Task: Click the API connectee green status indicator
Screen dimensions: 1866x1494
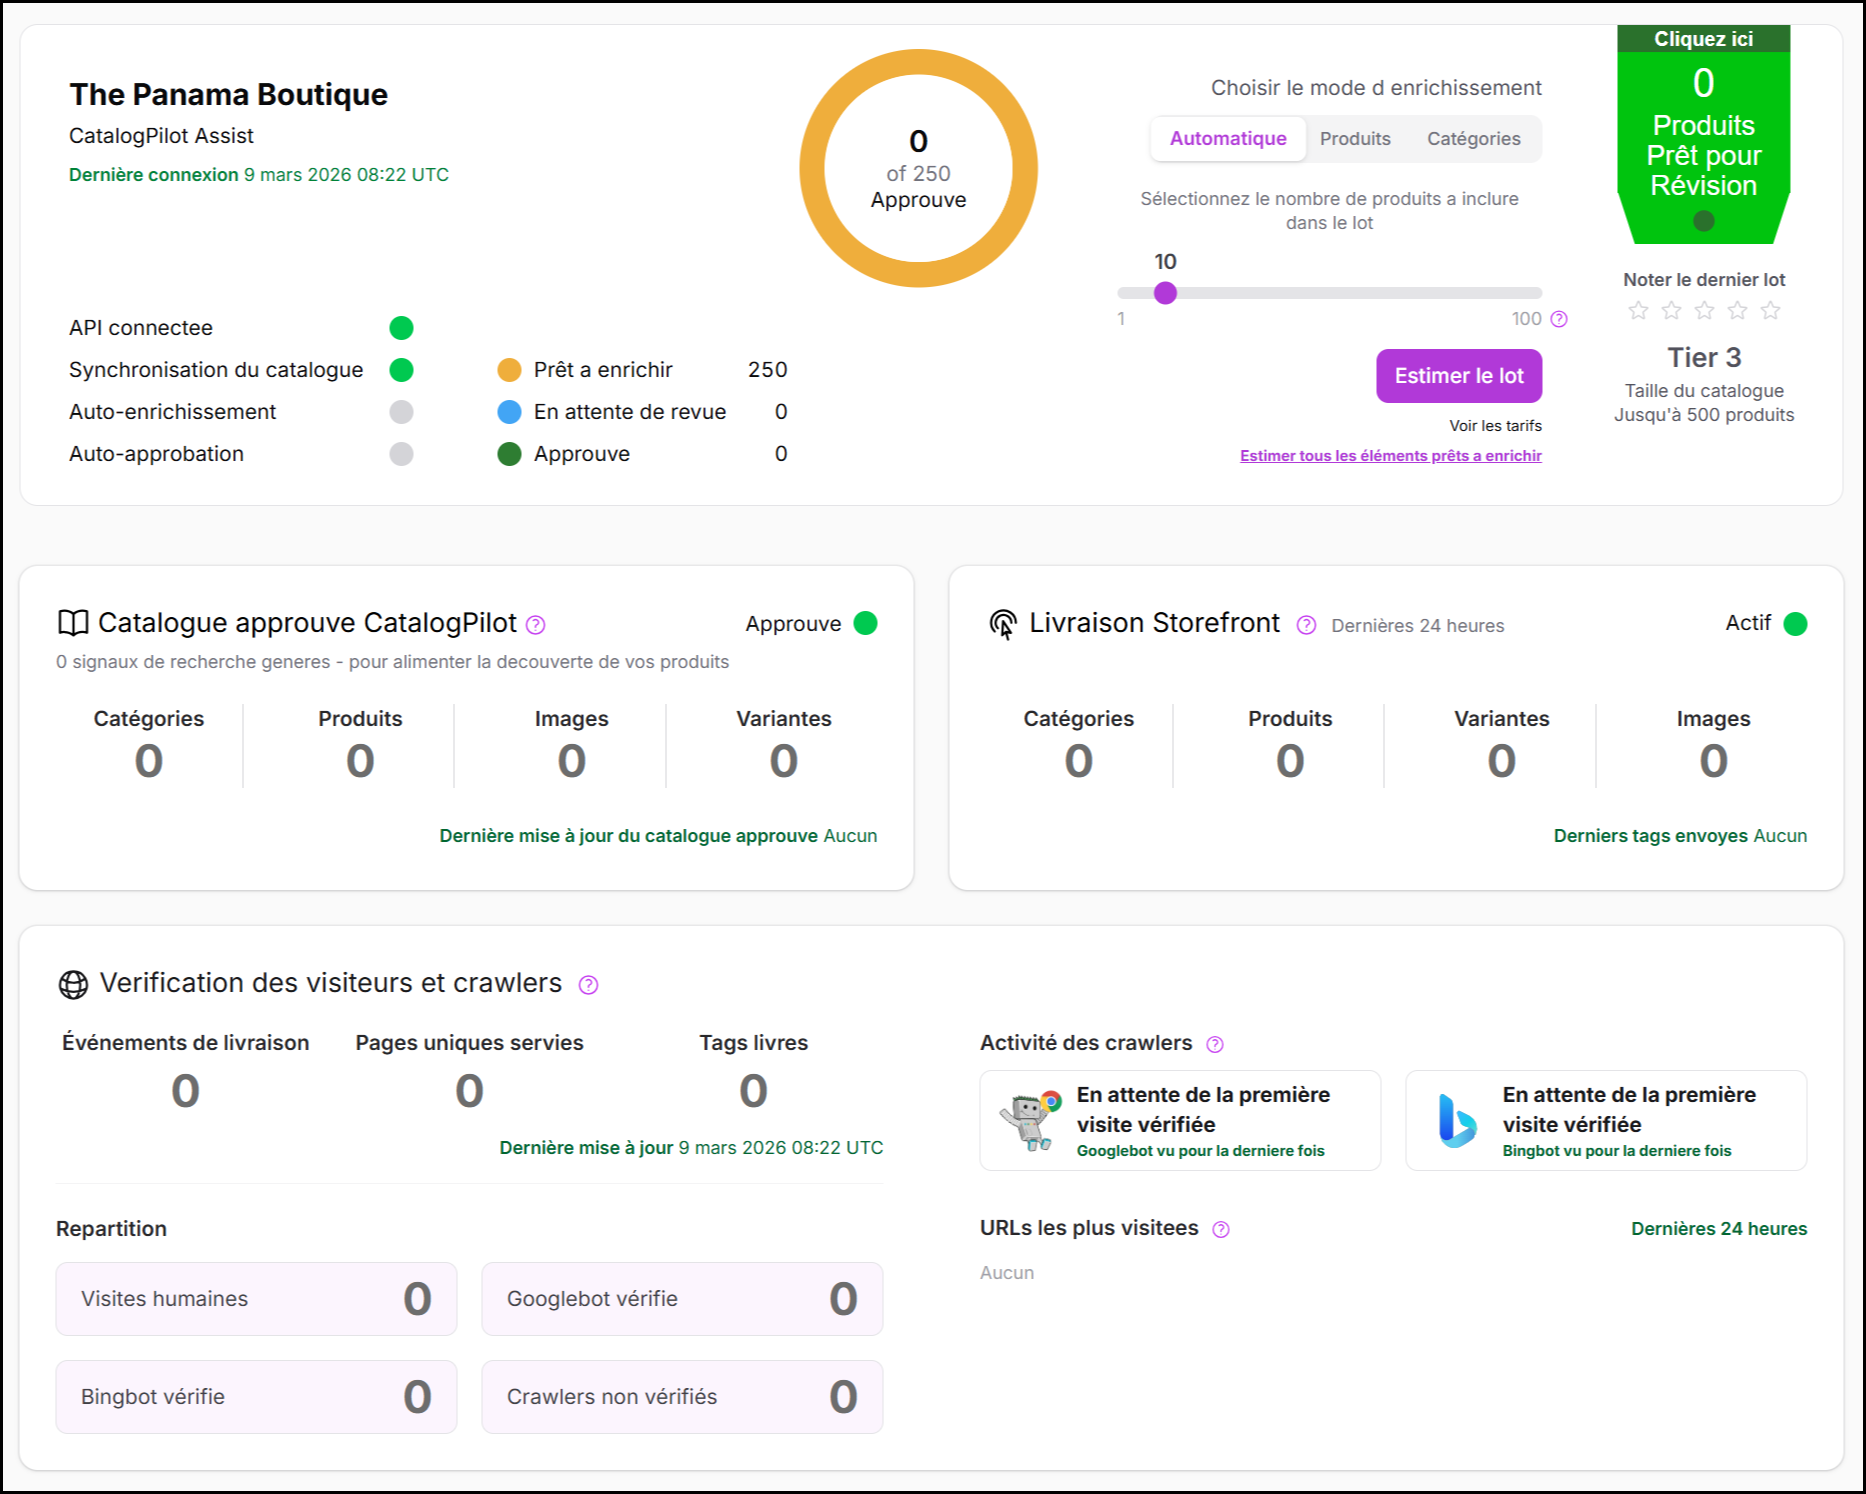Action: pos(401,328)
